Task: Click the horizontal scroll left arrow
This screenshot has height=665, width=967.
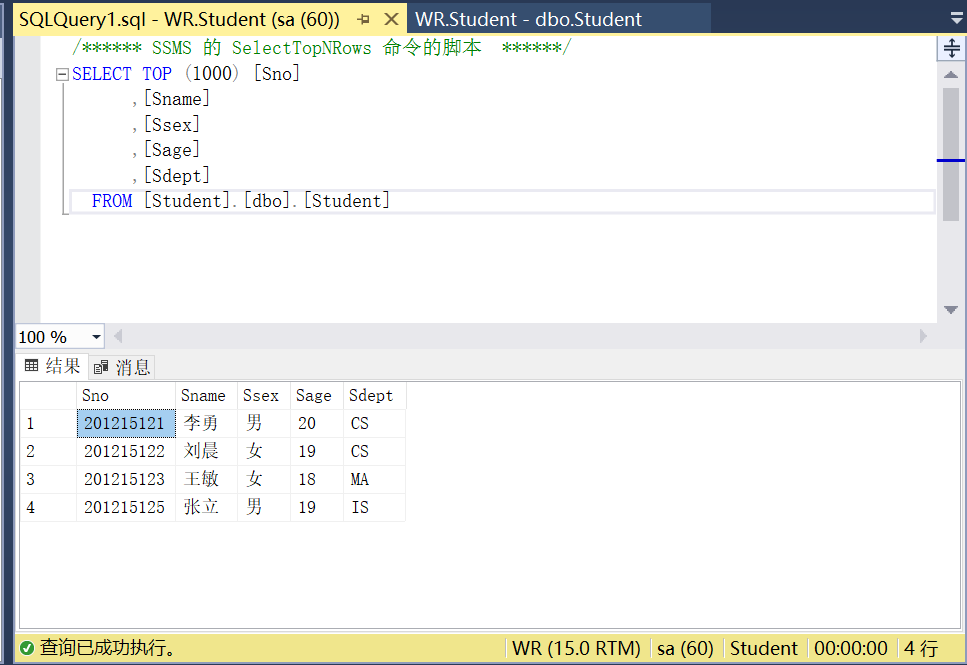Action: [x=118, y=336]
